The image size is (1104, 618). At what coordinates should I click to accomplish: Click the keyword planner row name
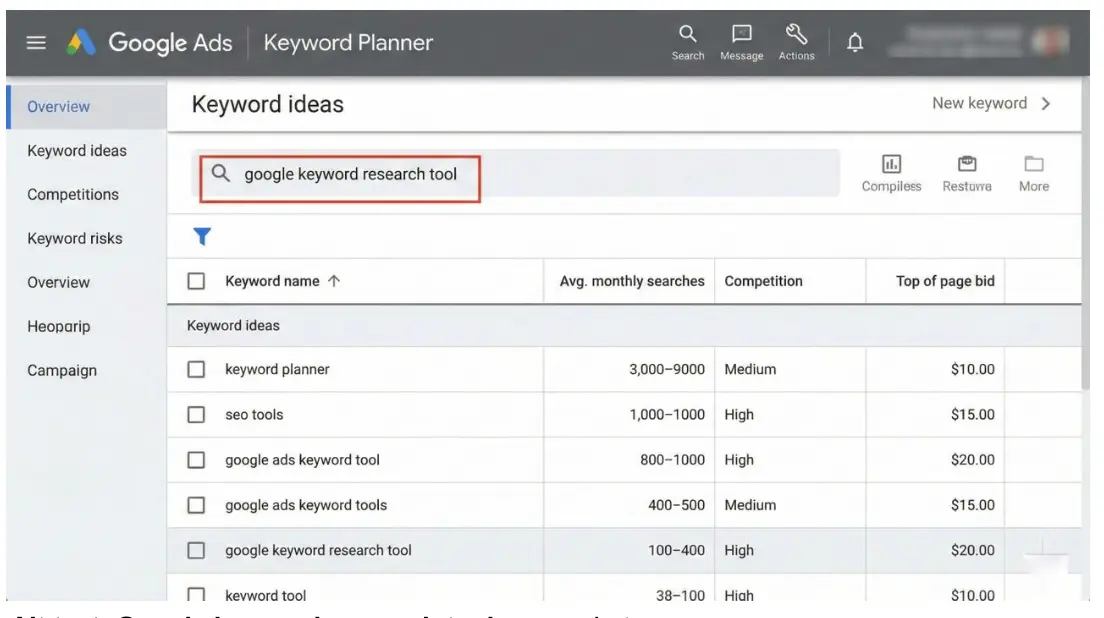point(277,370)
